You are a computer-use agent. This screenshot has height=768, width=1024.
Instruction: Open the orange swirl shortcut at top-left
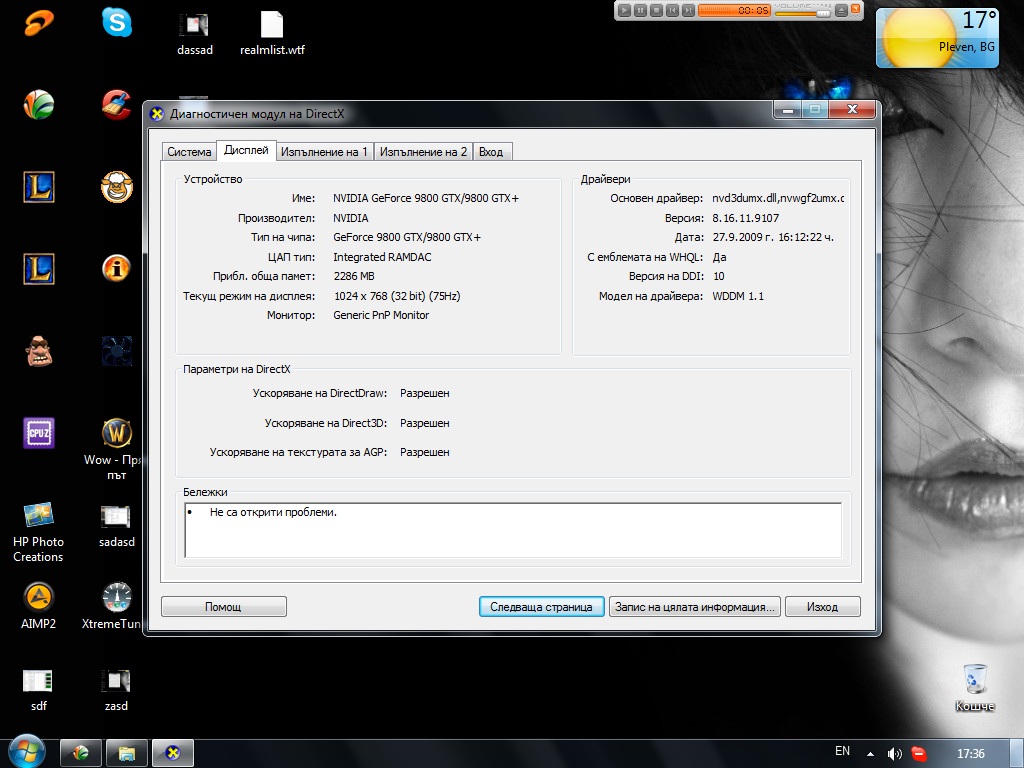[39, 23]
